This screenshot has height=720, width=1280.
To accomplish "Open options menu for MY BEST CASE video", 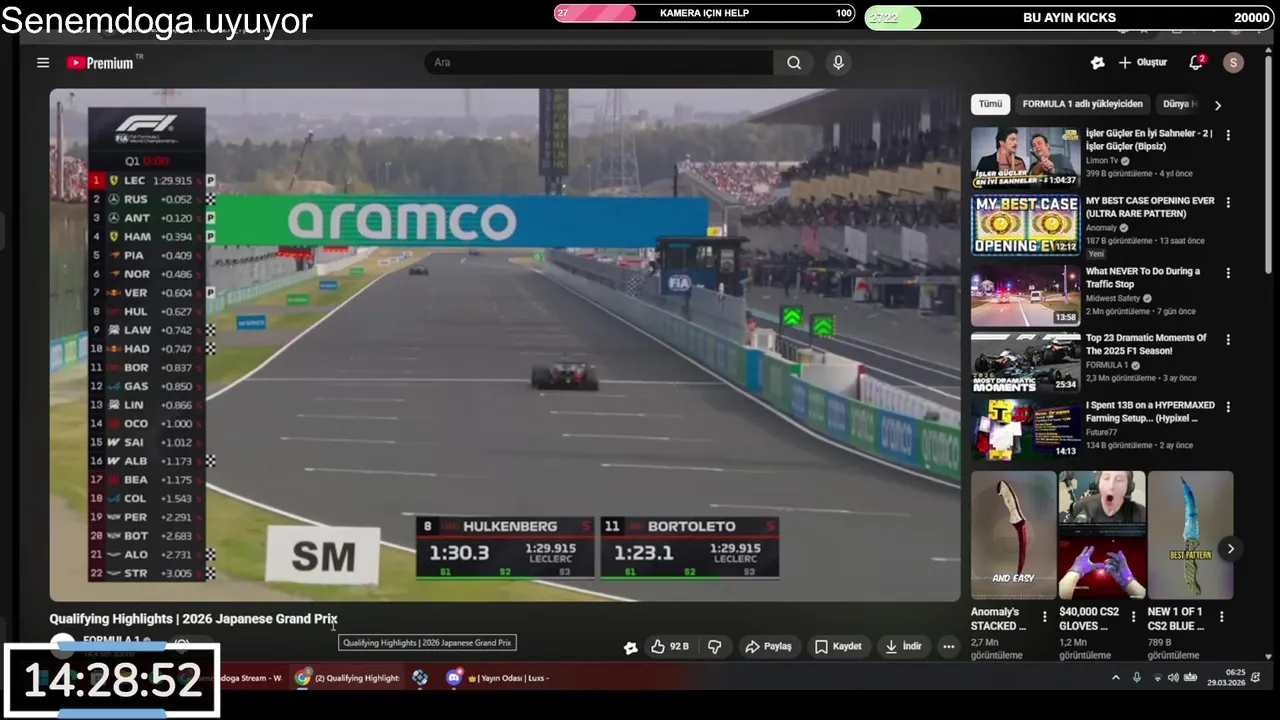I will (1228, 202).
